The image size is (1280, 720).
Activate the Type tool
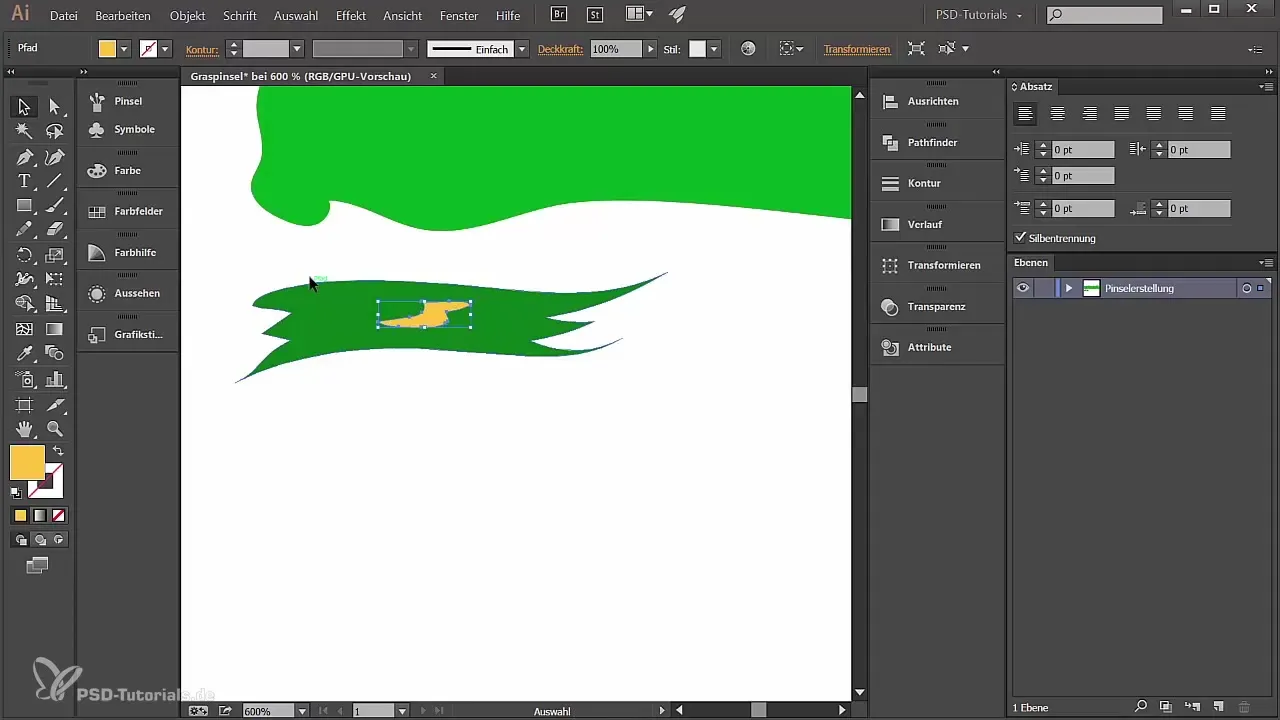point(24,181)
